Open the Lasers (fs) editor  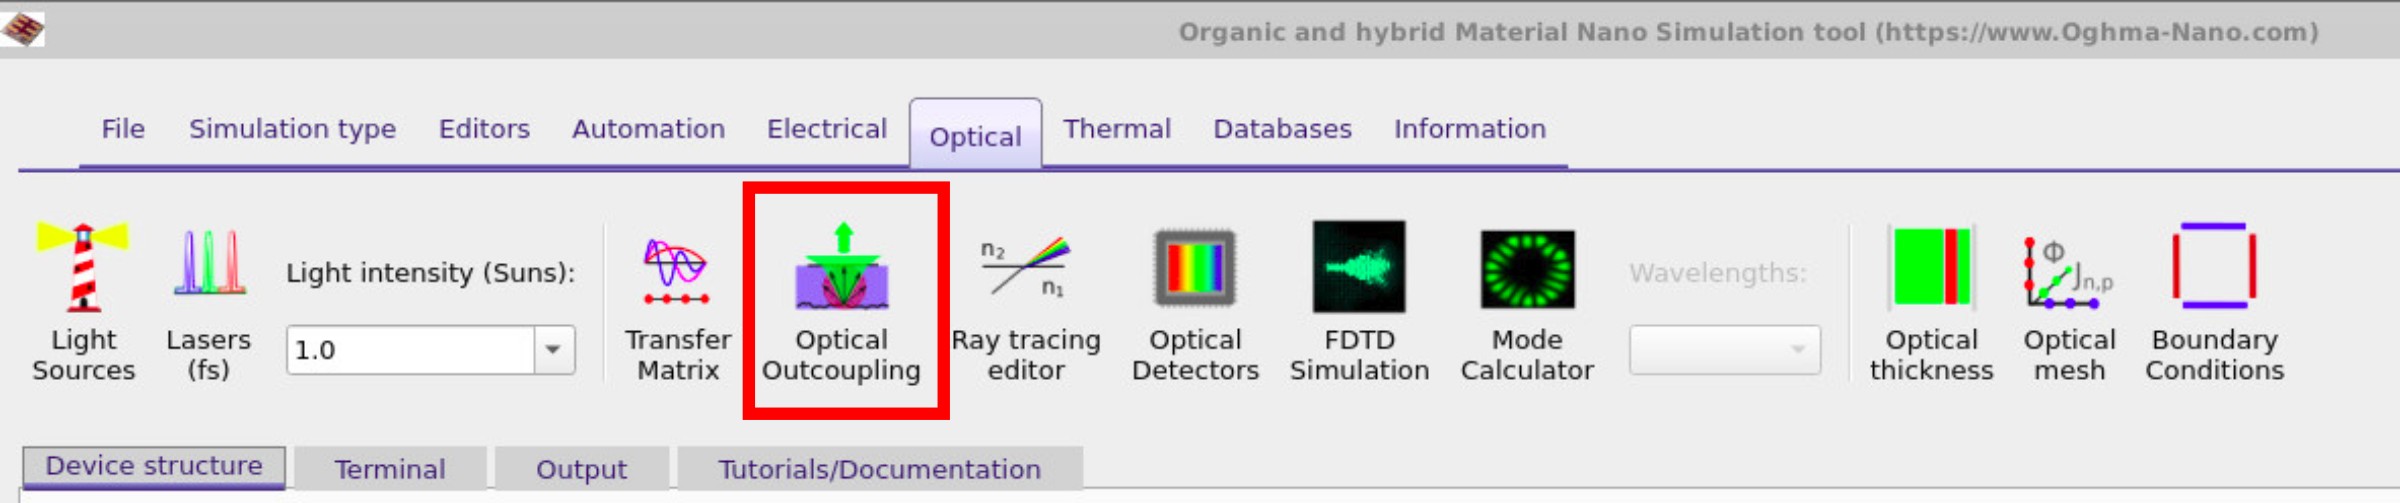click(208, 300)
